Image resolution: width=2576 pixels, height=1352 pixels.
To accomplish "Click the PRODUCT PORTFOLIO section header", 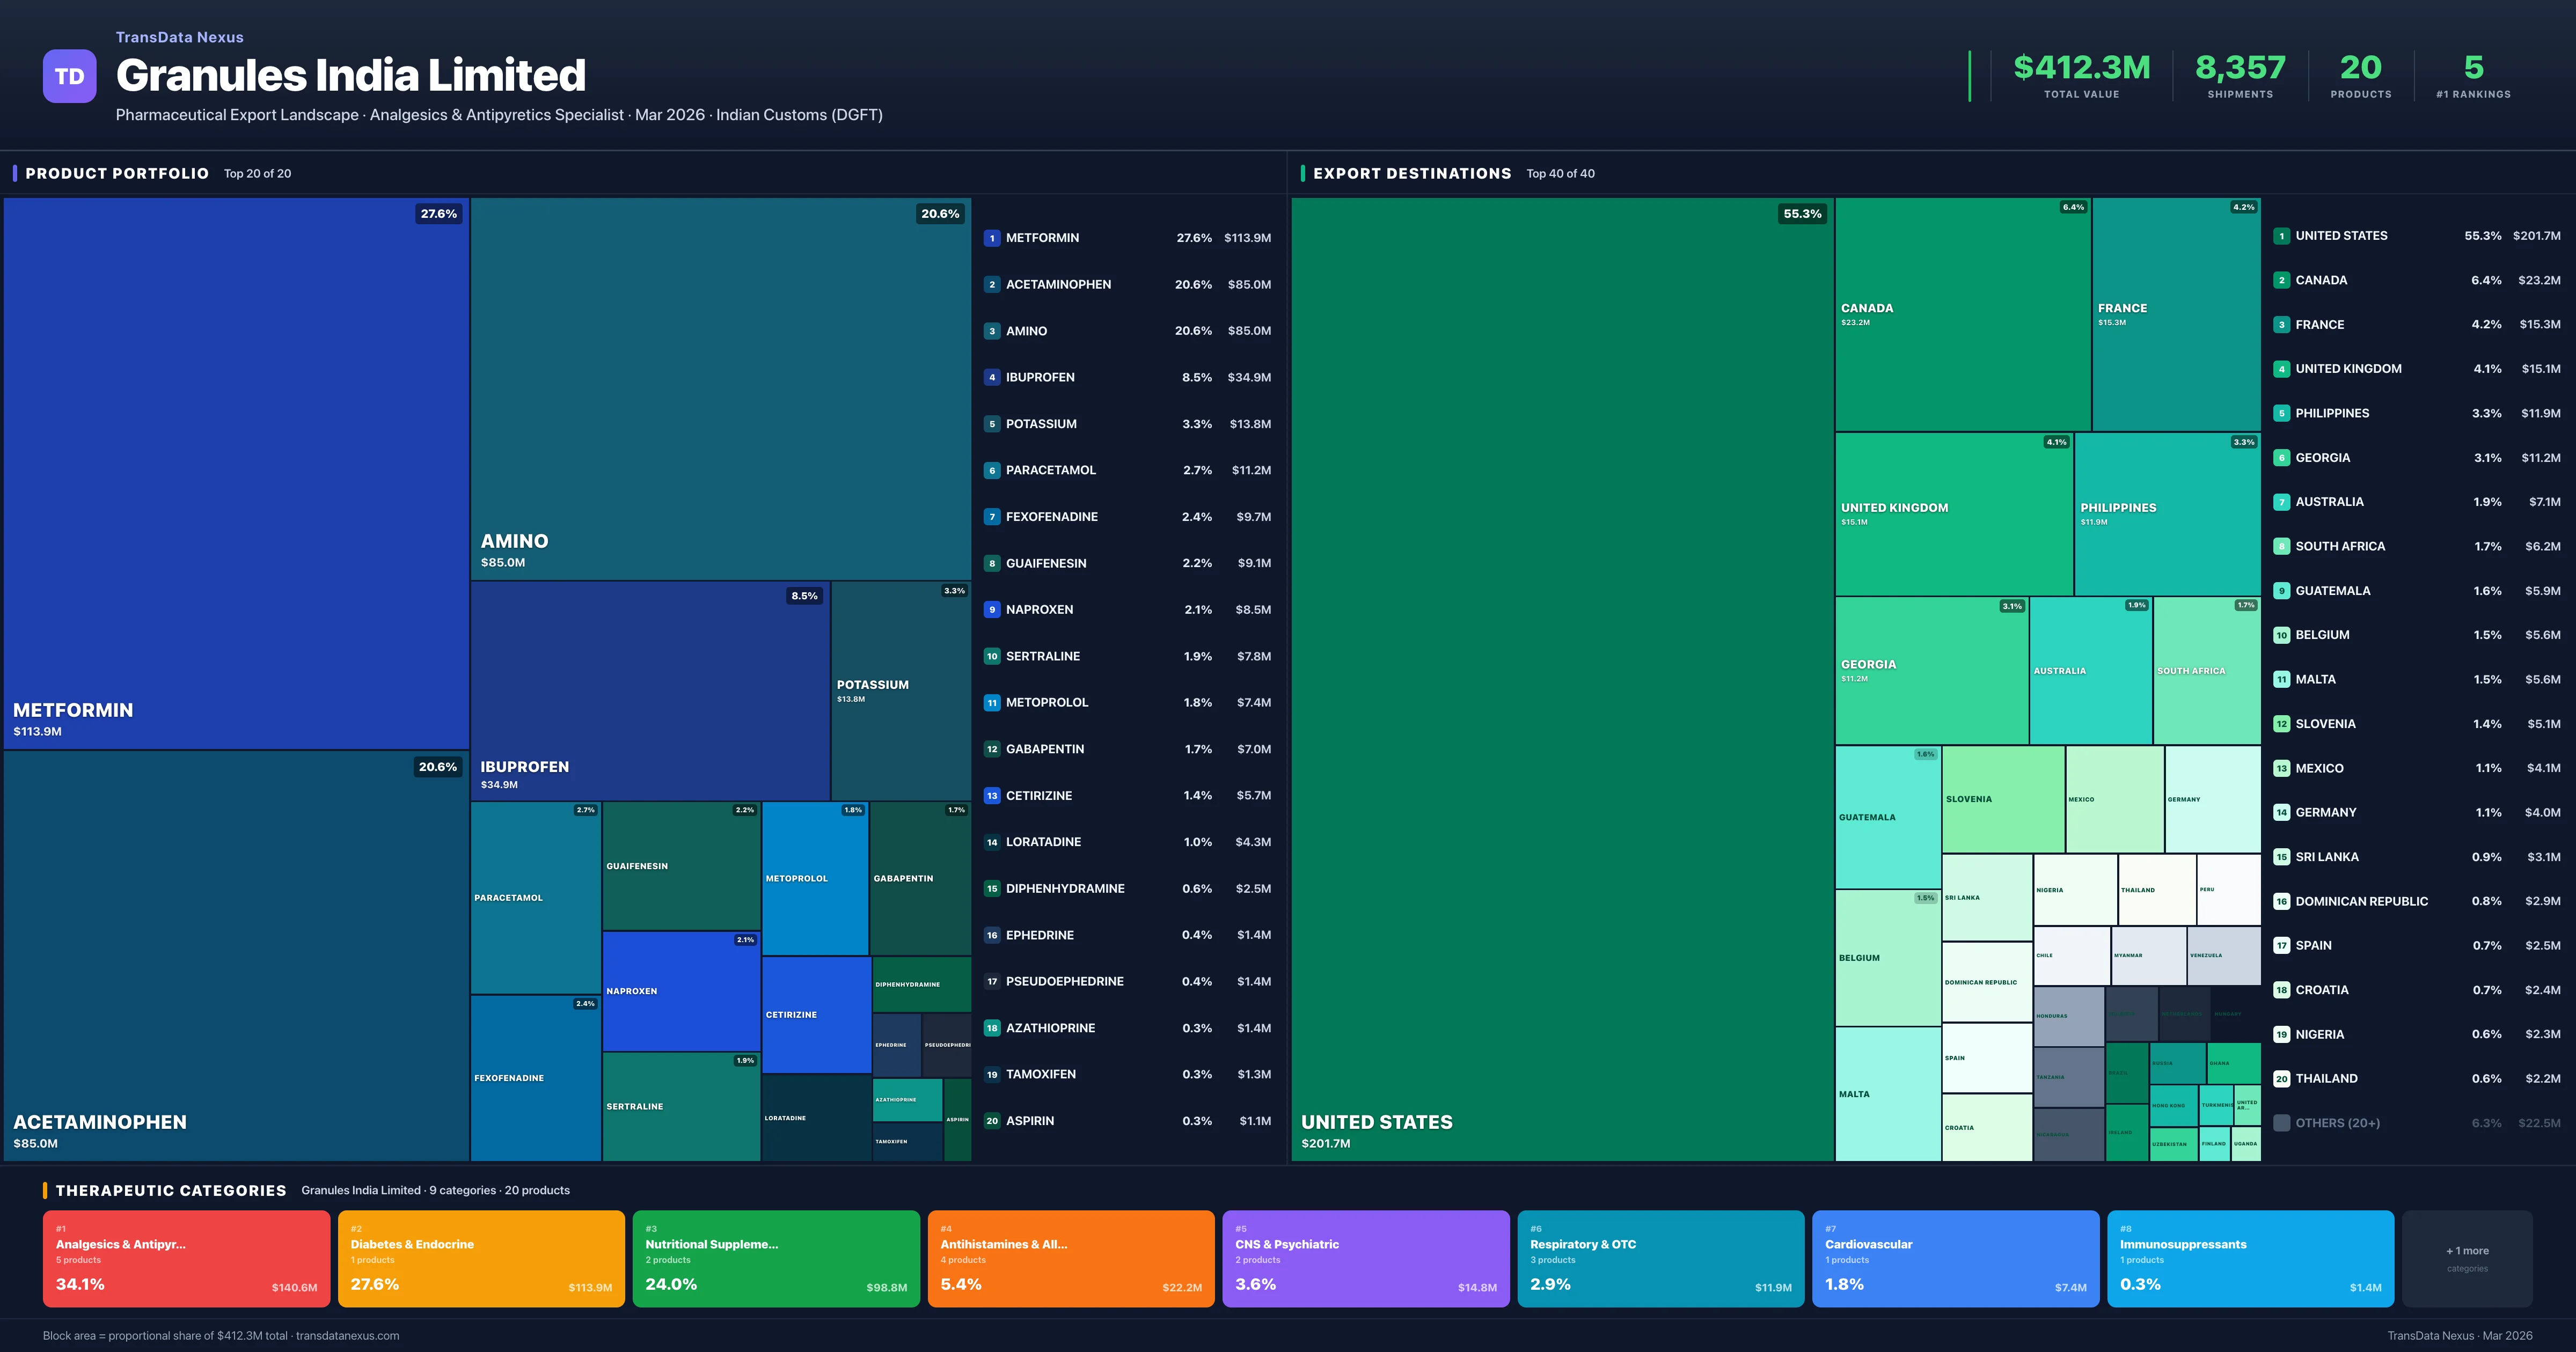I will pyautogui.click(x=117, y=173).
